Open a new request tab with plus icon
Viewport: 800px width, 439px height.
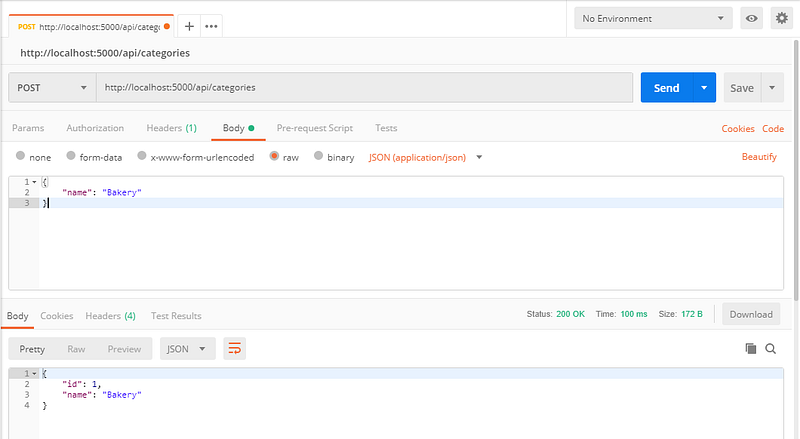tap(189, 26)
